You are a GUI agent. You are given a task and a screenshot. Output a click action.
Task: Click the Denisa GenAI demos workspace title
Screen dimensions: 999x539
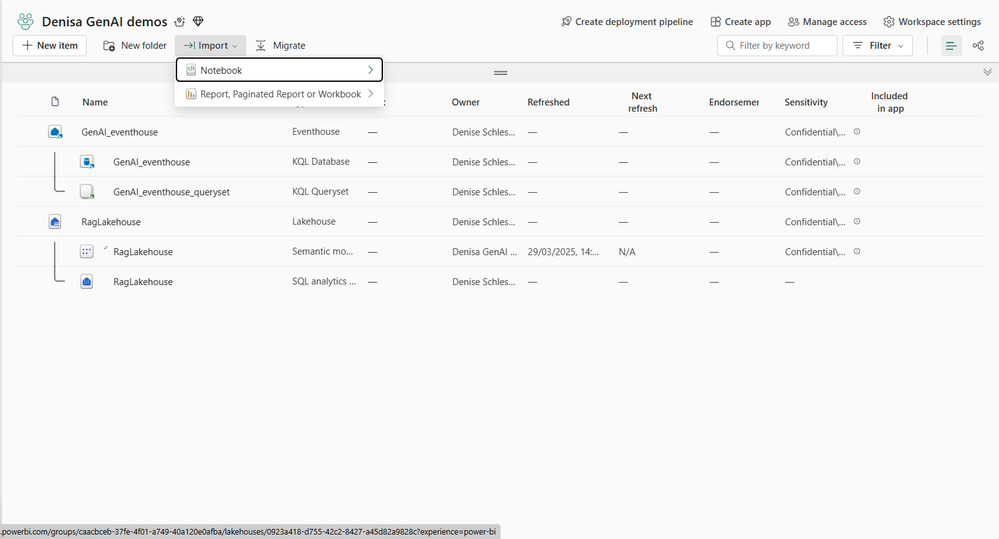click(x=104, y=22)
